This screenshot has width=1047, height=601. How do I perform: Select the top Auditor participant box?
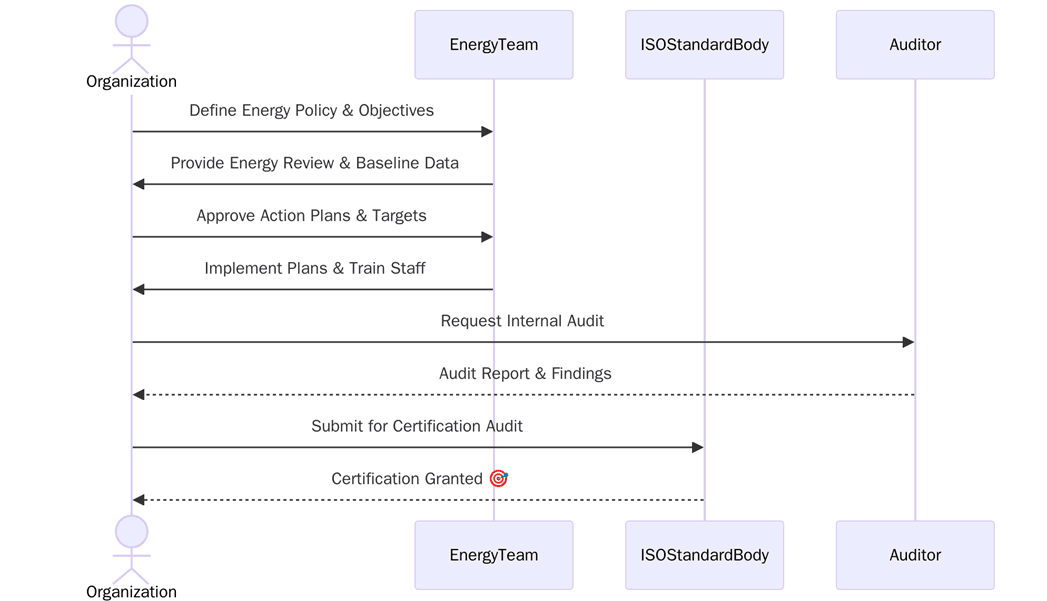tap(914, 45)
